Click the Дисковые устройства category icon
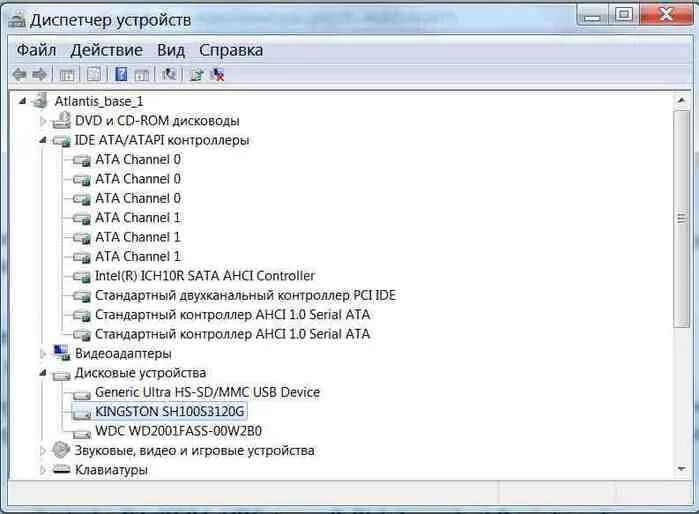Viewport: 699px width, 514px height. (x=61, y=374)
